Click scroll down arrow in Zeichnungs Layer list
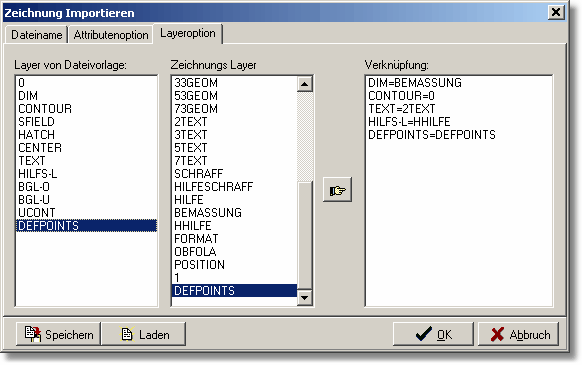Viewport: 582px width, 365px height. [305, 298]
